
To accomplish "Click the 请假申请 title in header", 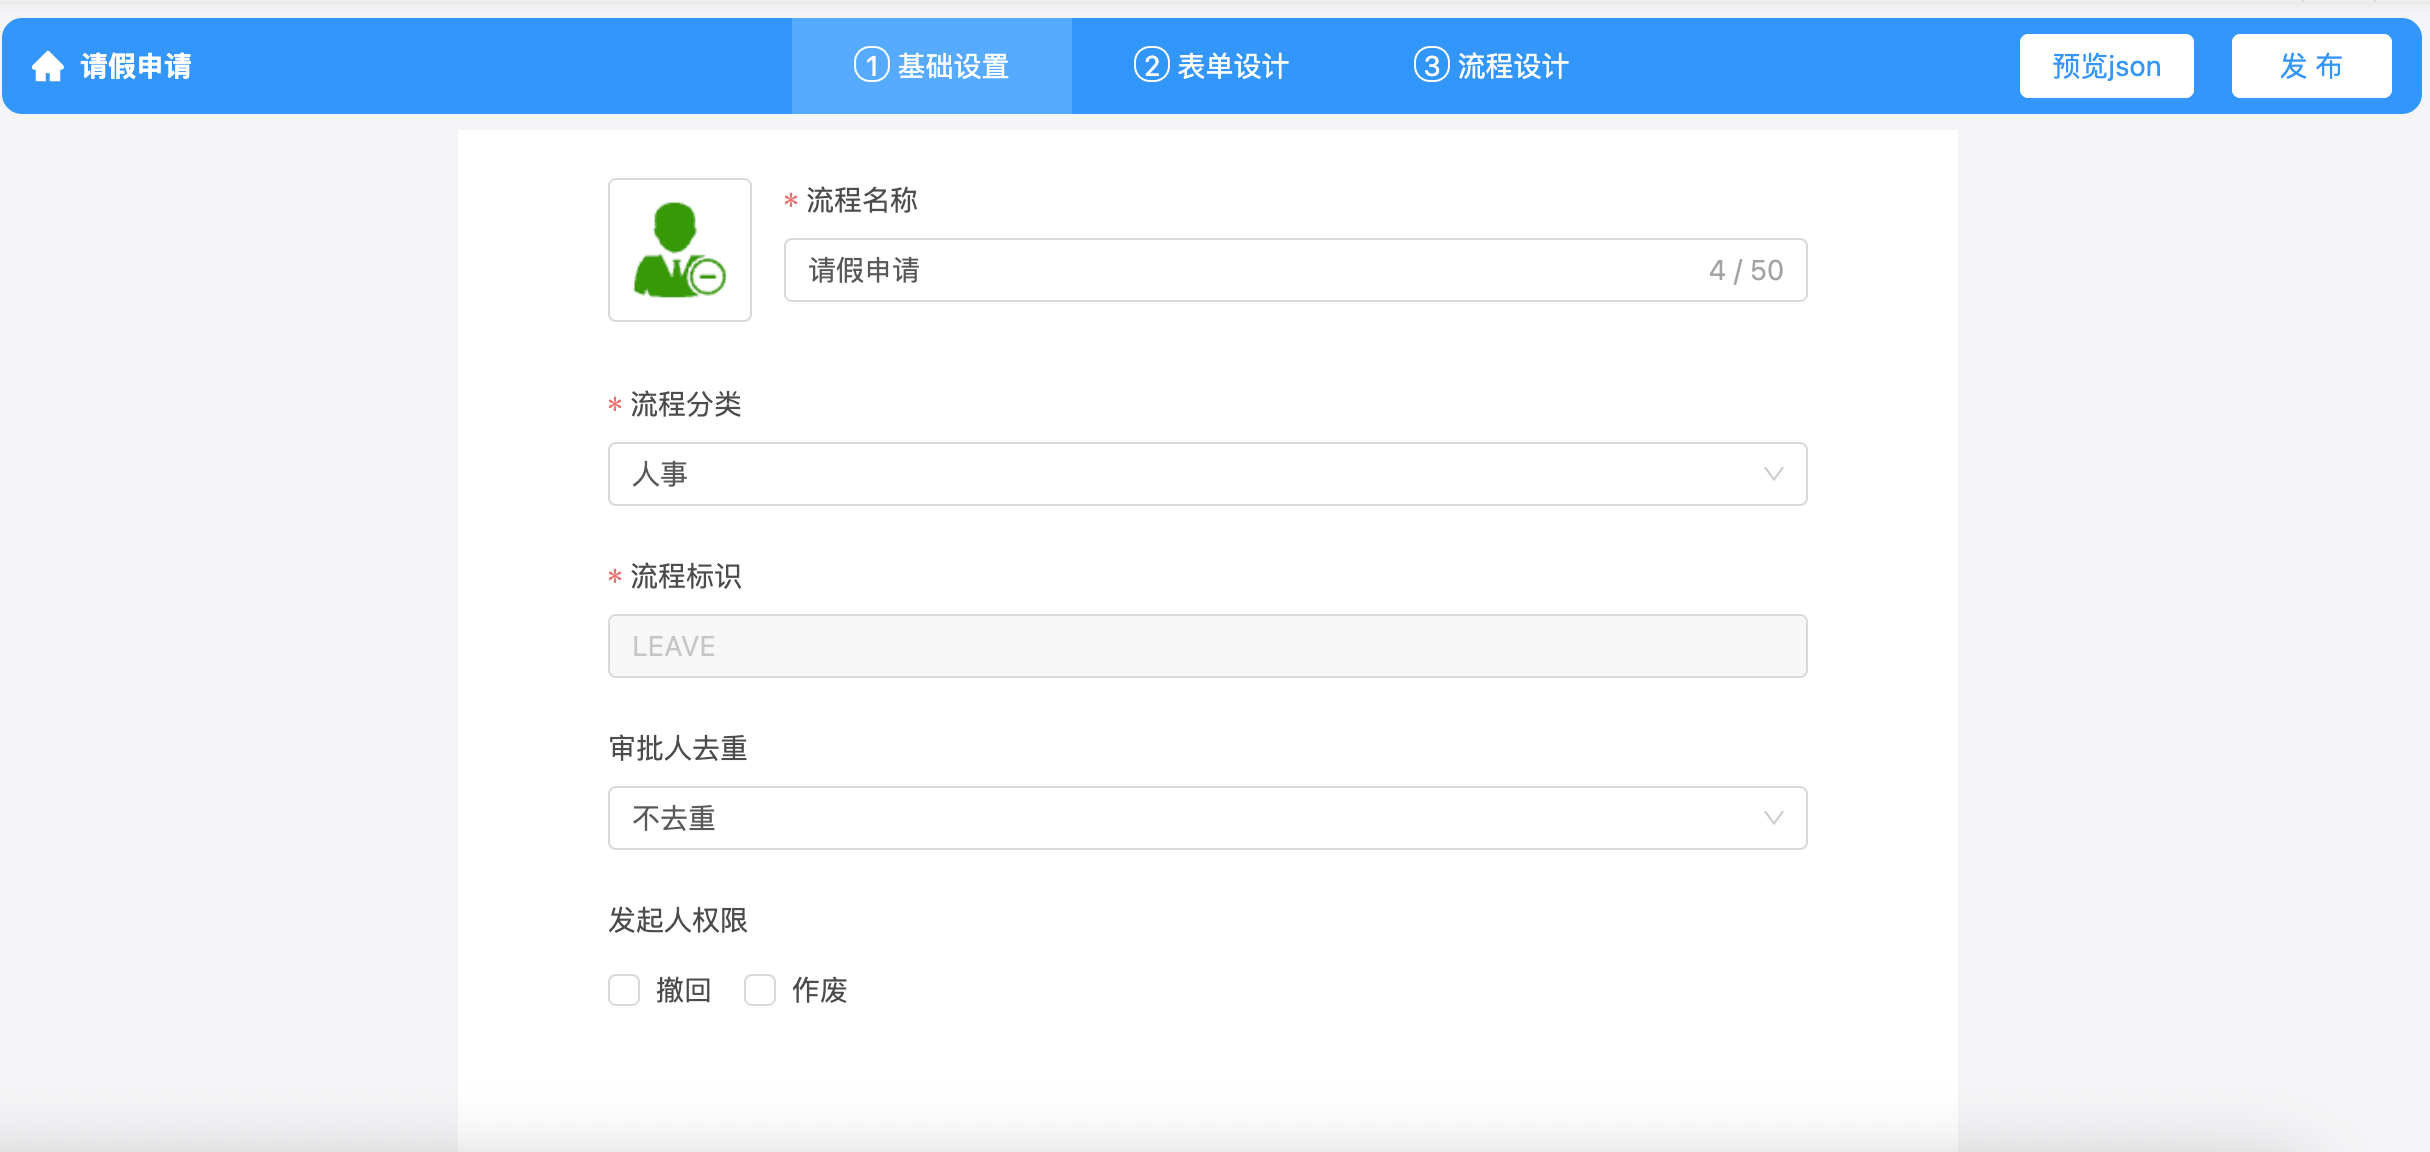I will 136,66.
